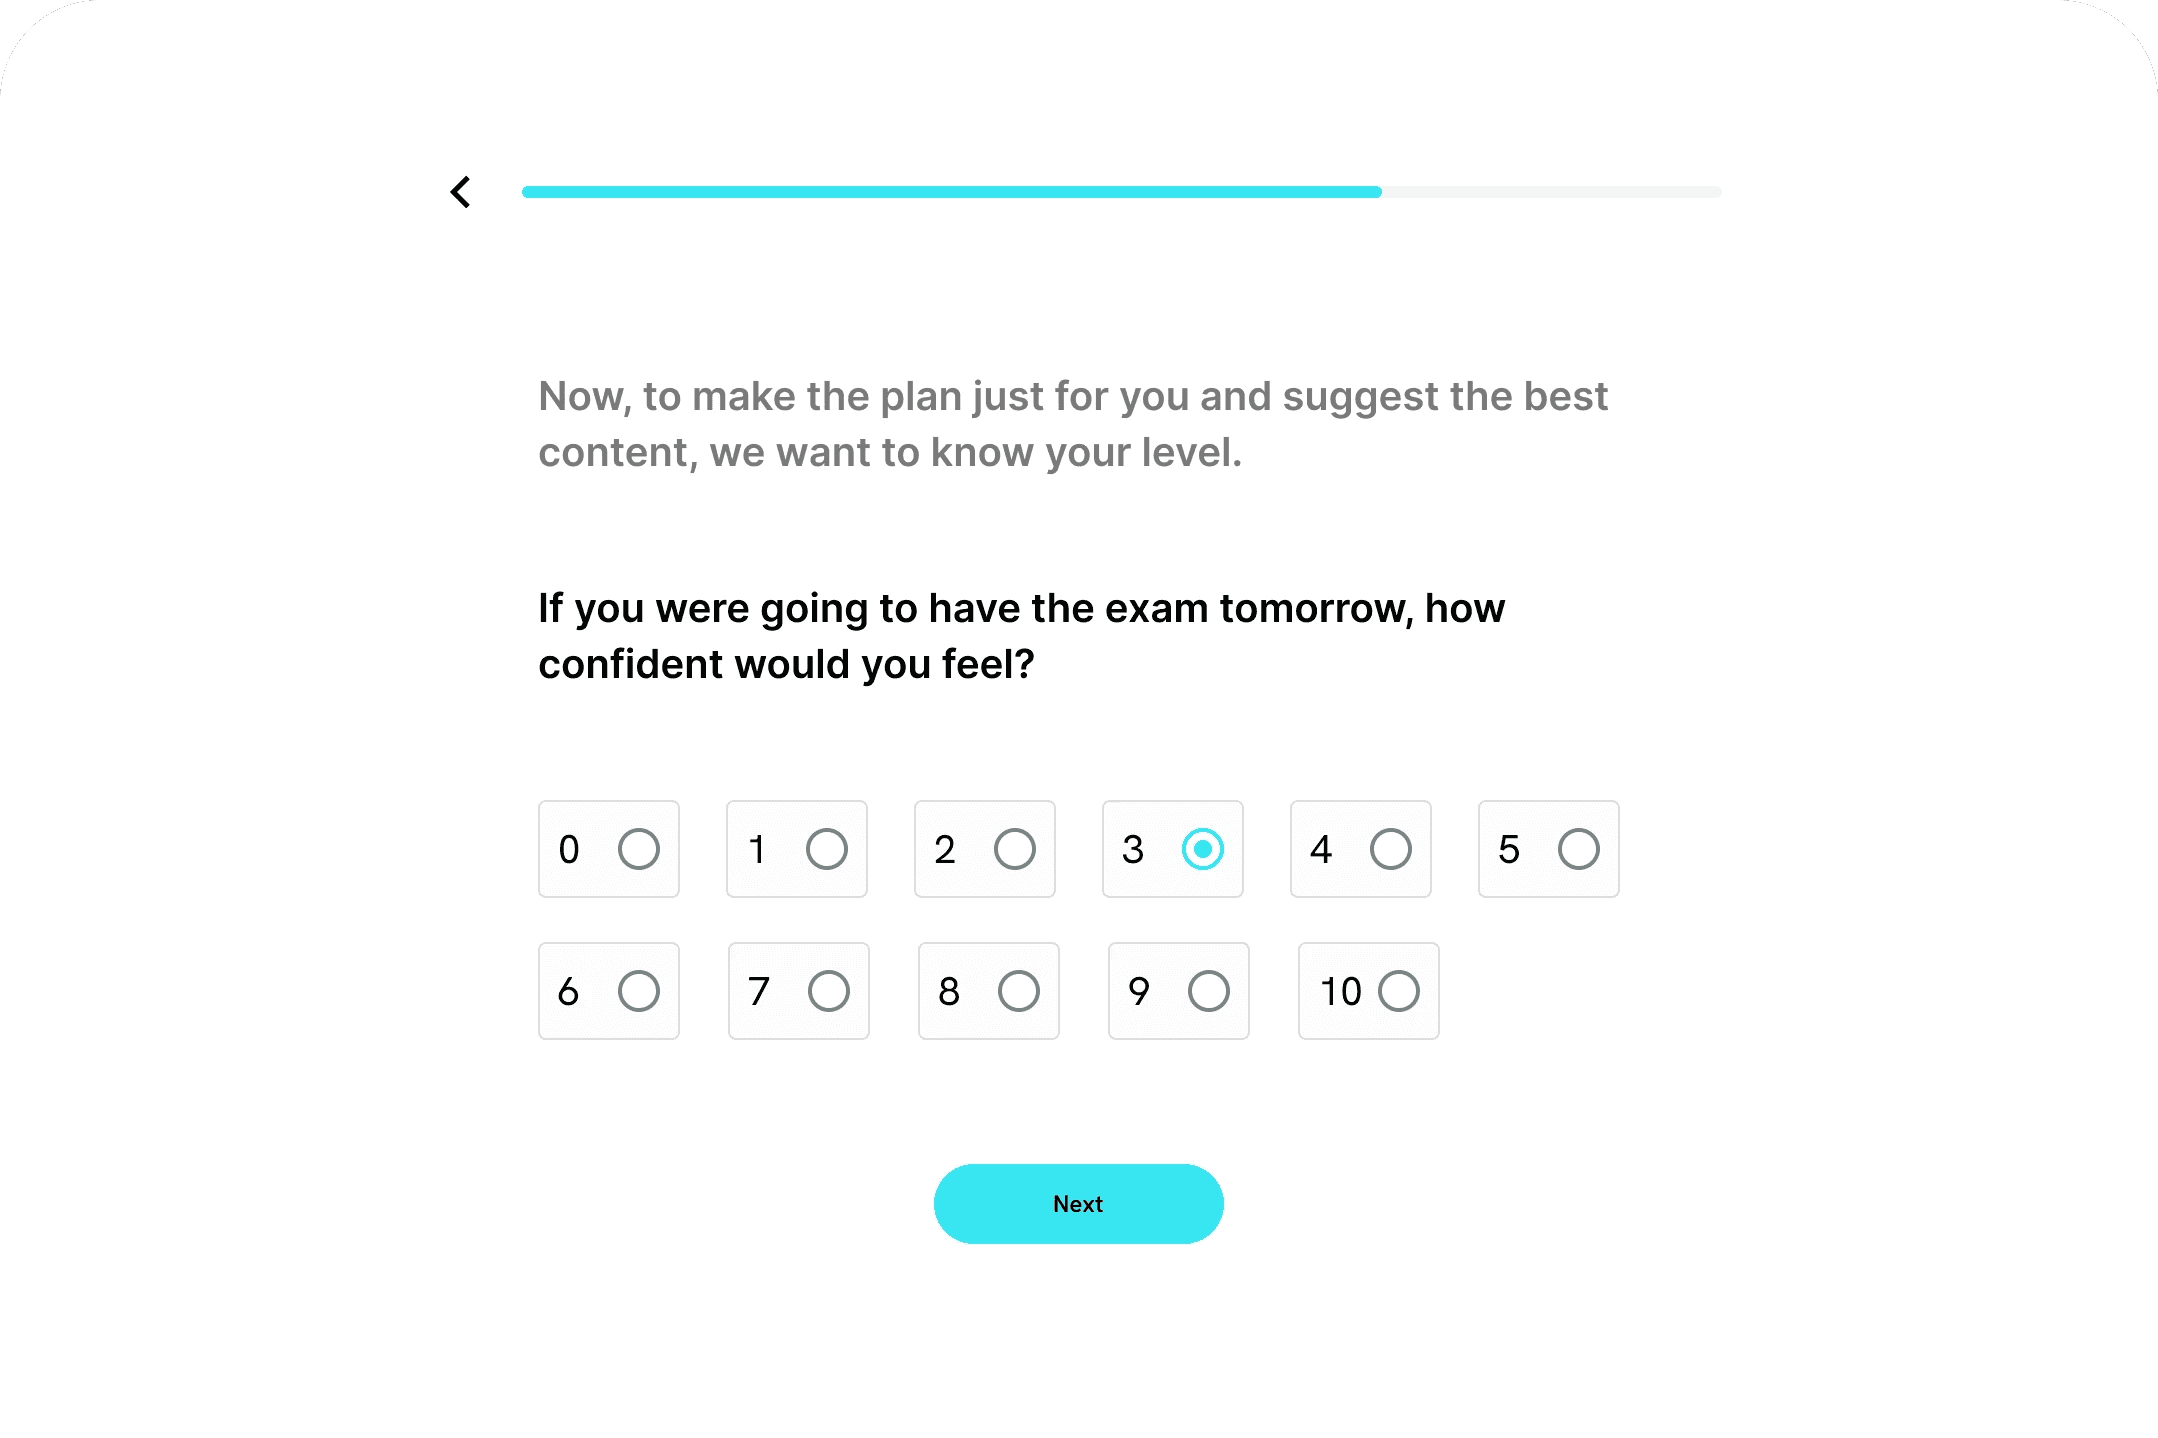Go back using the left chevron arrow
Screen dimensions: 2158x1438
(460, 192)
